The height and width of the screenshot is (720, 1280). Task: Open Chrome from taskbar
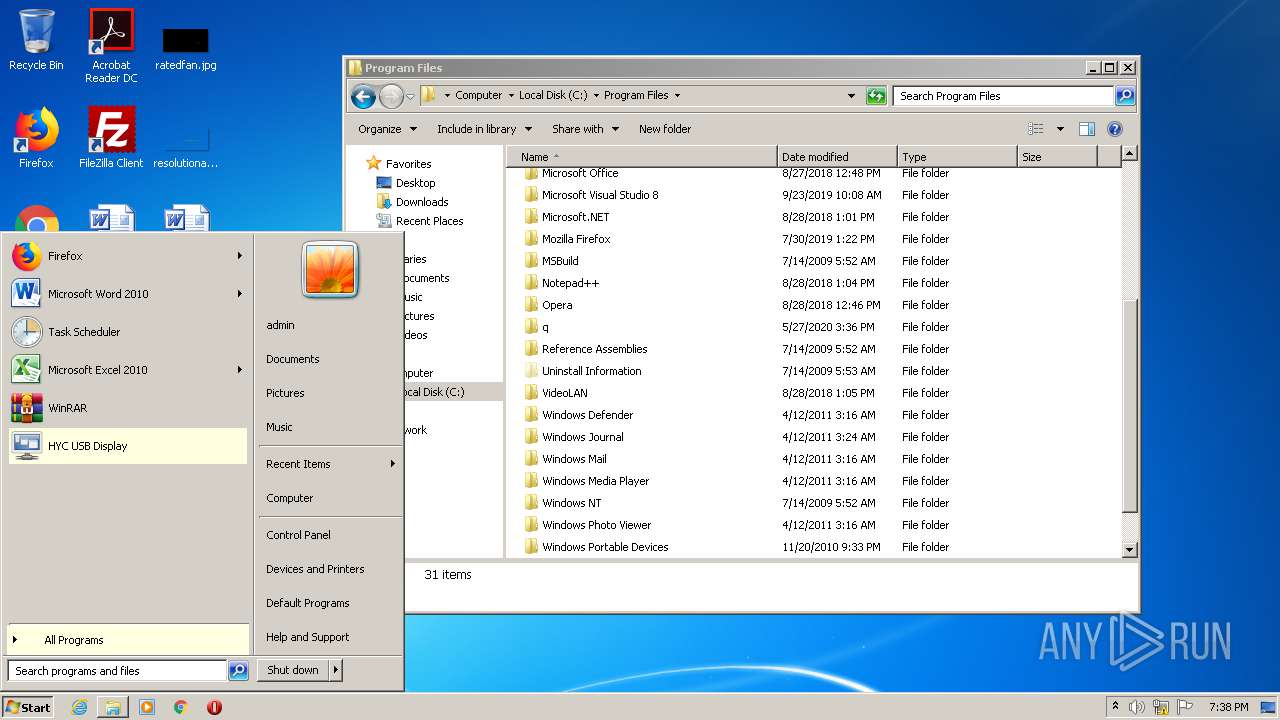(180, 707)
